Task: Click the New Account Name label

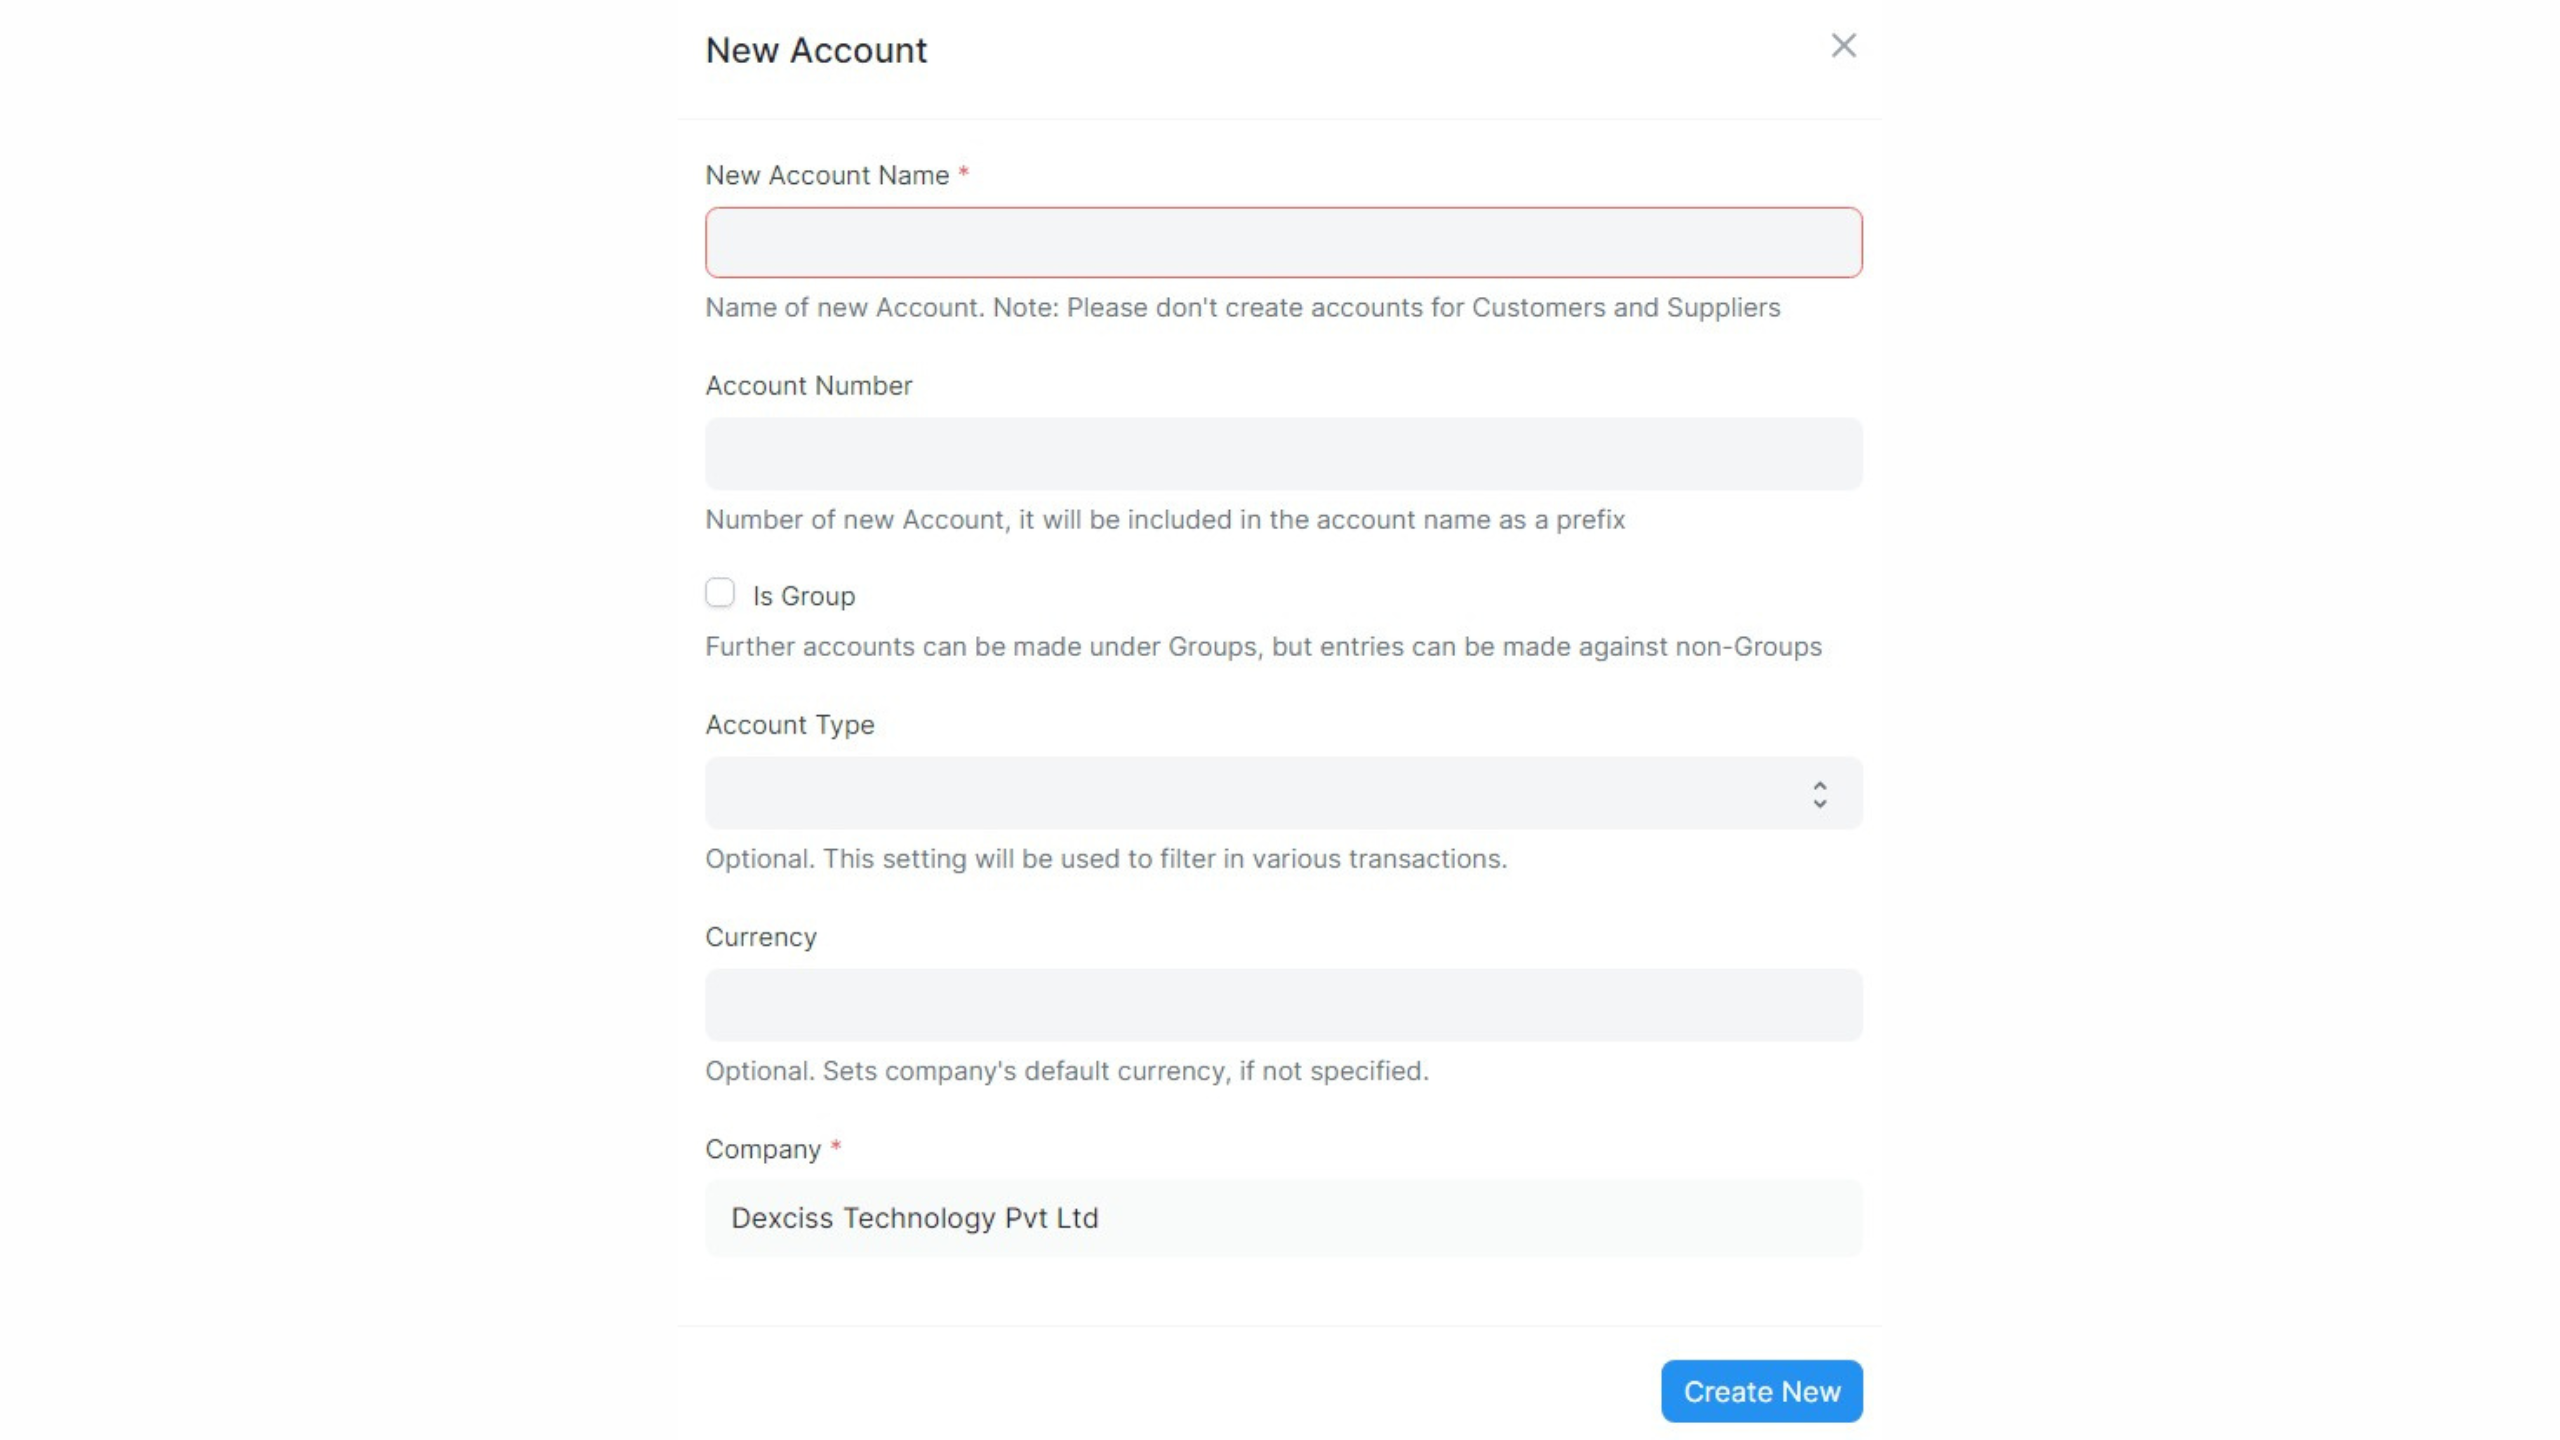Action: click(x=827, y=175)
